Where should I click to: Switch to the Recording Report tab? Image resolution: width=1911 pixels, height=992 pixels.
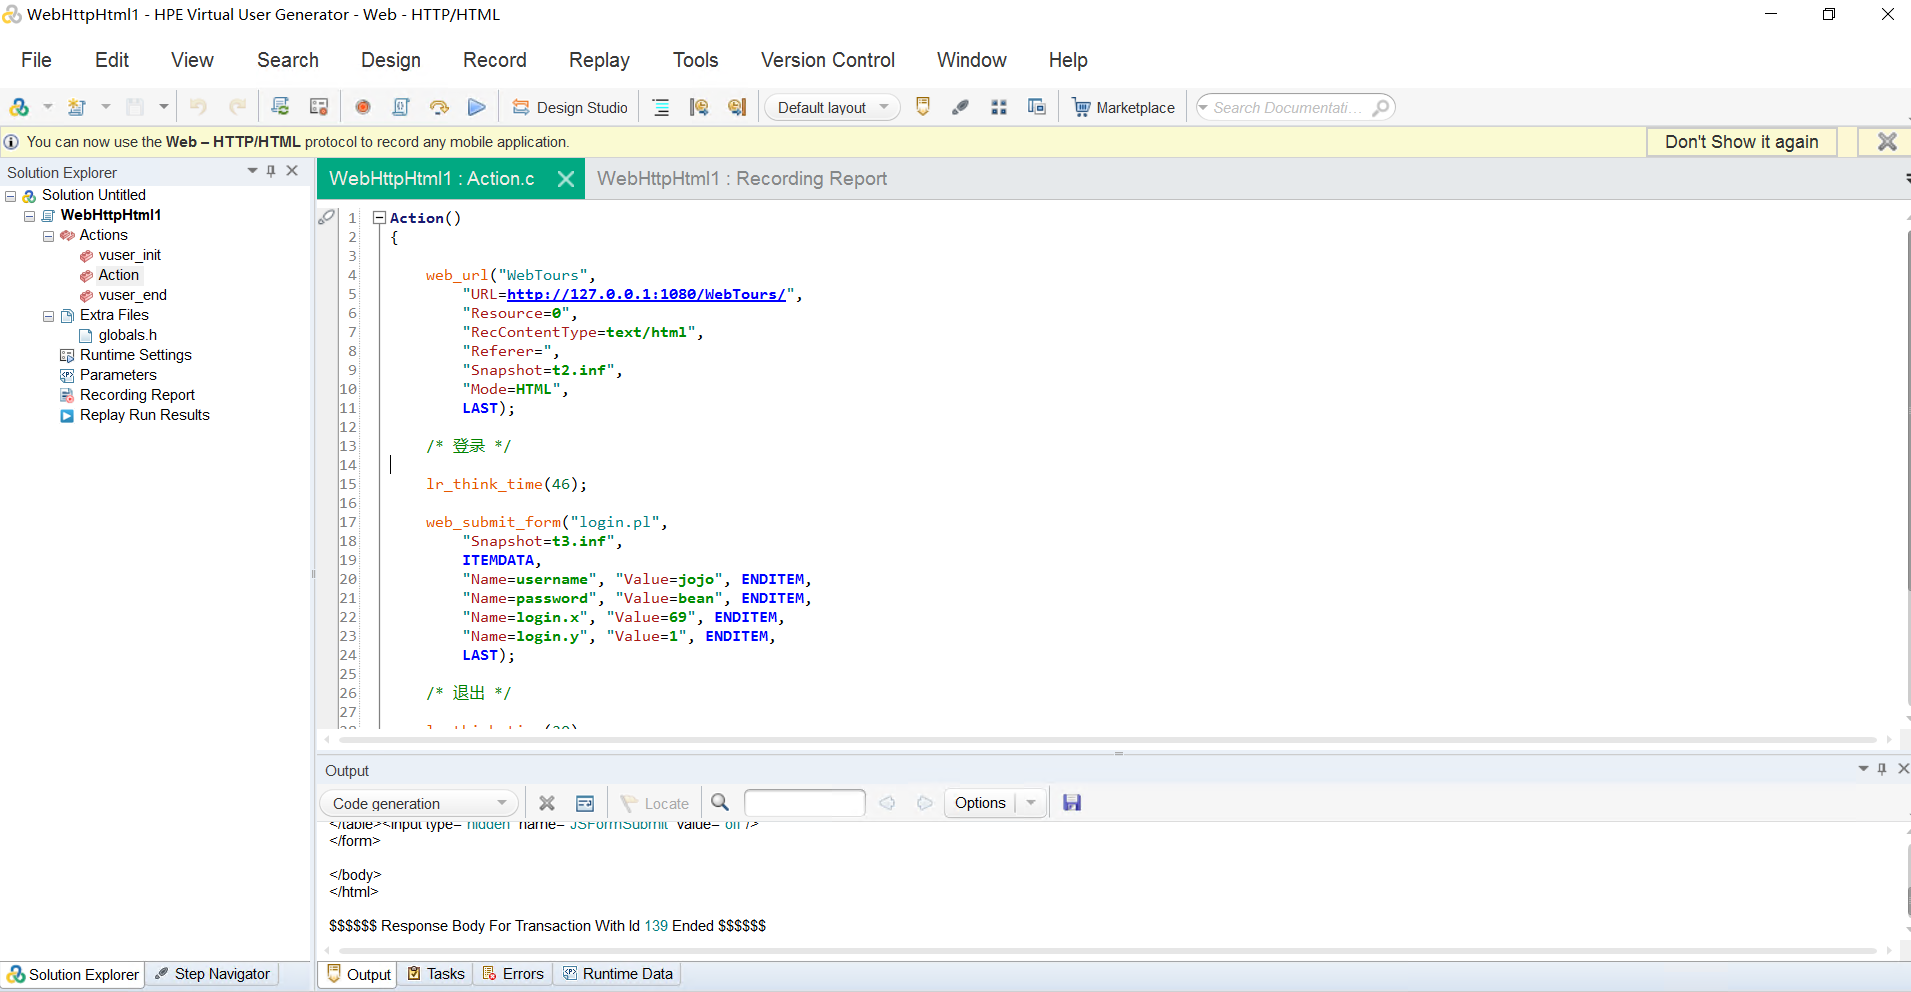[742, 179]
